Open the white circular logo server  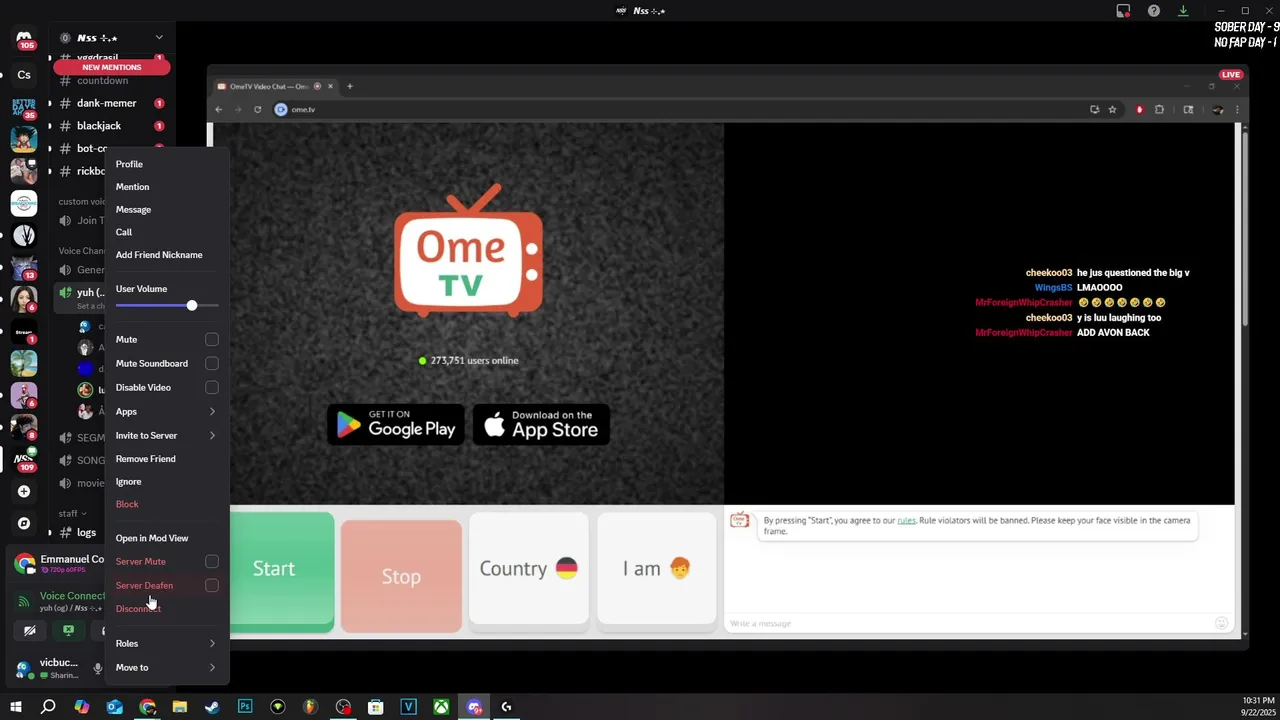tap(24, 203)
